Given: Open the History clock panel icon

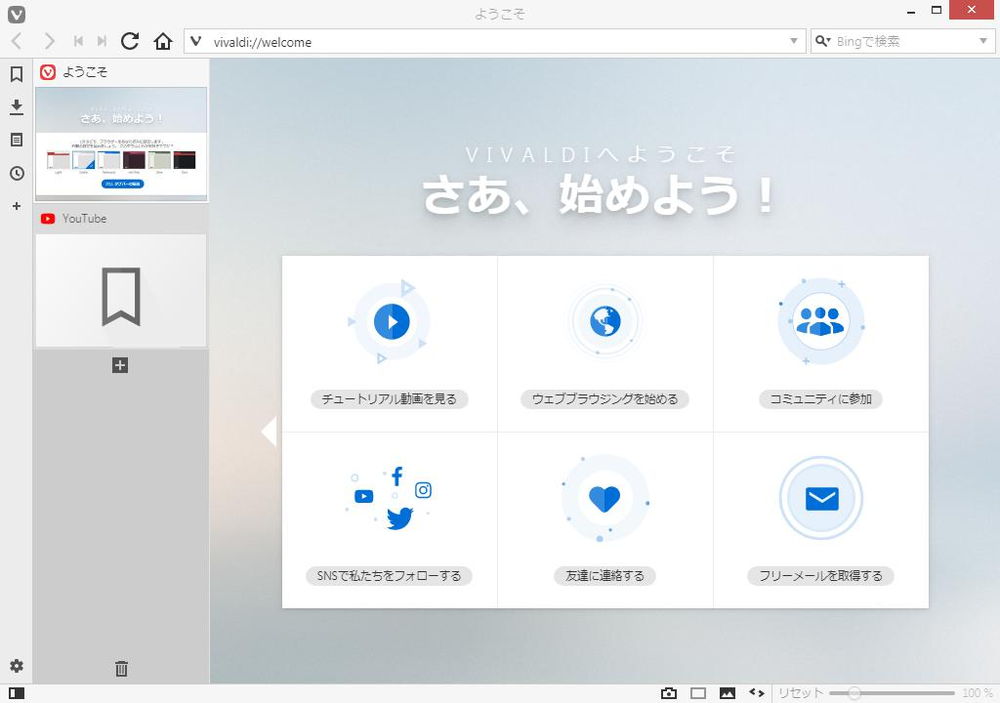Looking at the screenshot, I should (x=16, y=173).
